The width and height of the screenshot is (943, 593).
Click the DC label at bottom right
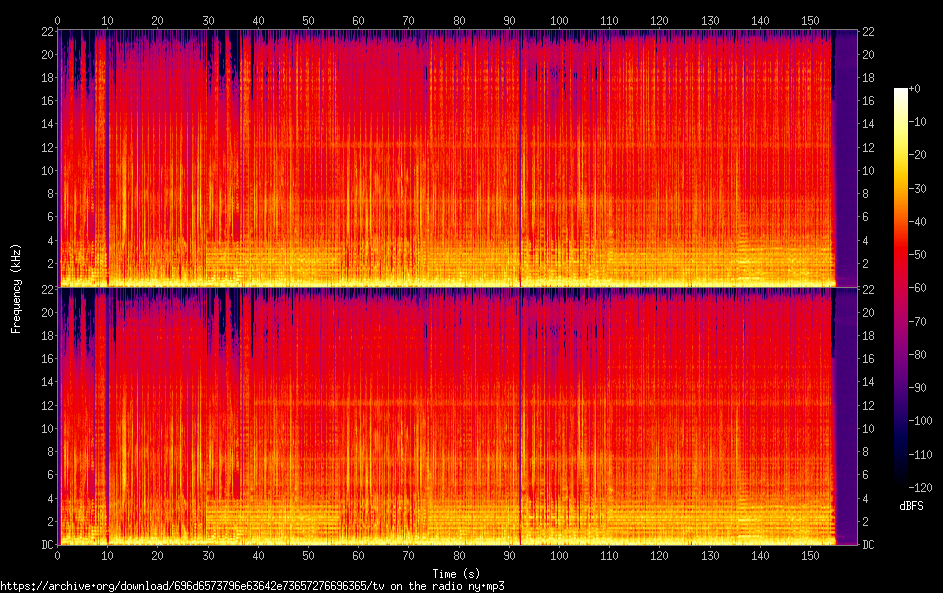[x=870, y=544]
